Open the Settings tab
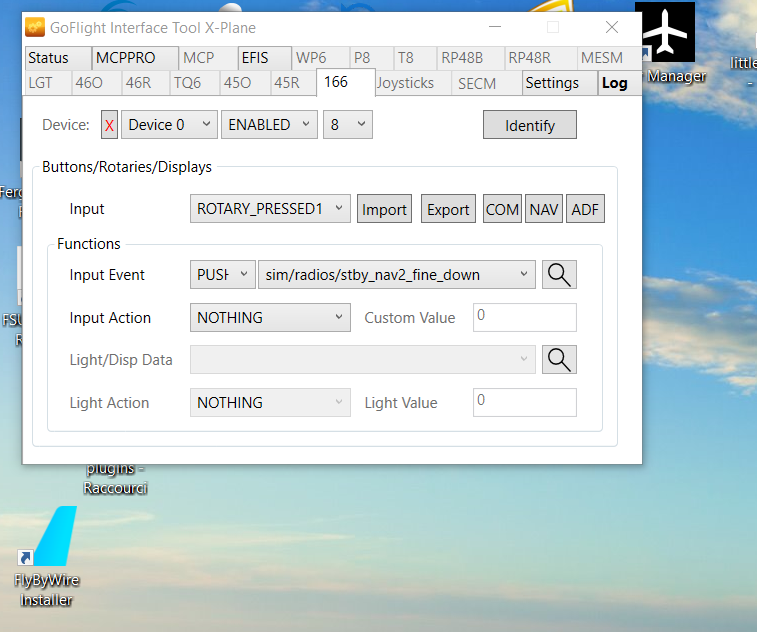Image resolution: width=757 pixels, height=632 pixels. (560, 83)
